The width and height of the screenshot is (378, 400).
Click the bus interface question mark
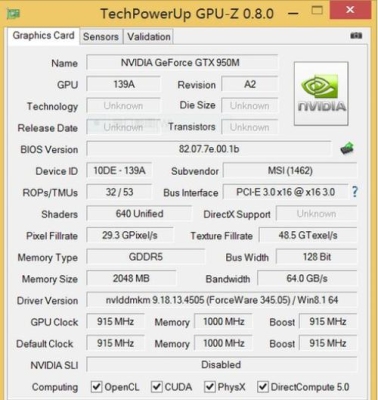click(355, 192)
